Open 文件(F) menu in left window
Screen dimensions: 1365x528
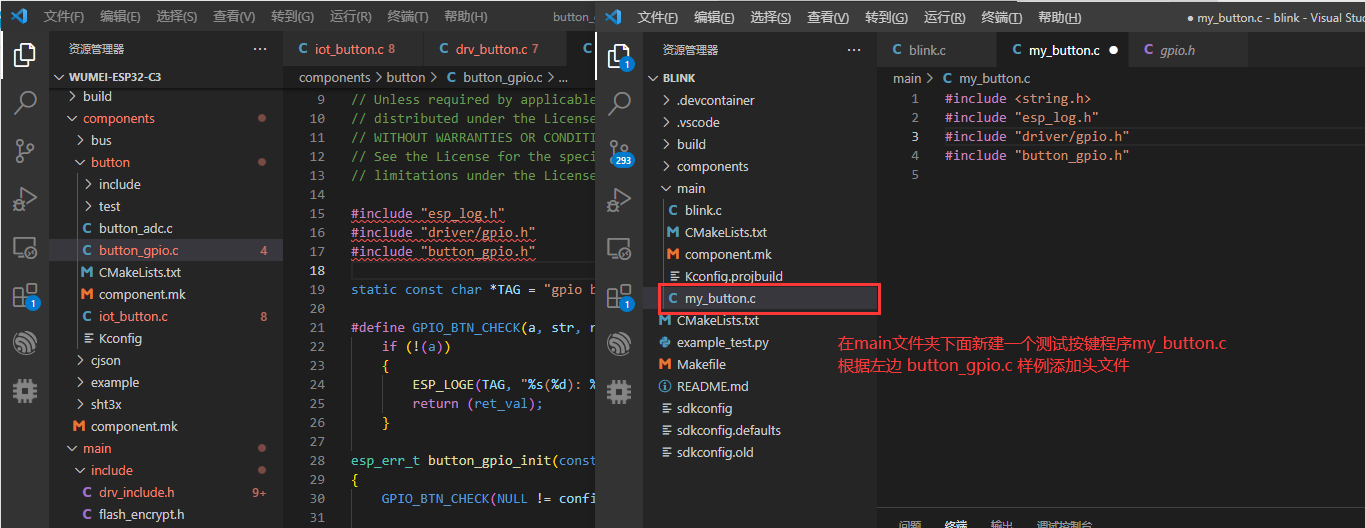click(64, 17)
